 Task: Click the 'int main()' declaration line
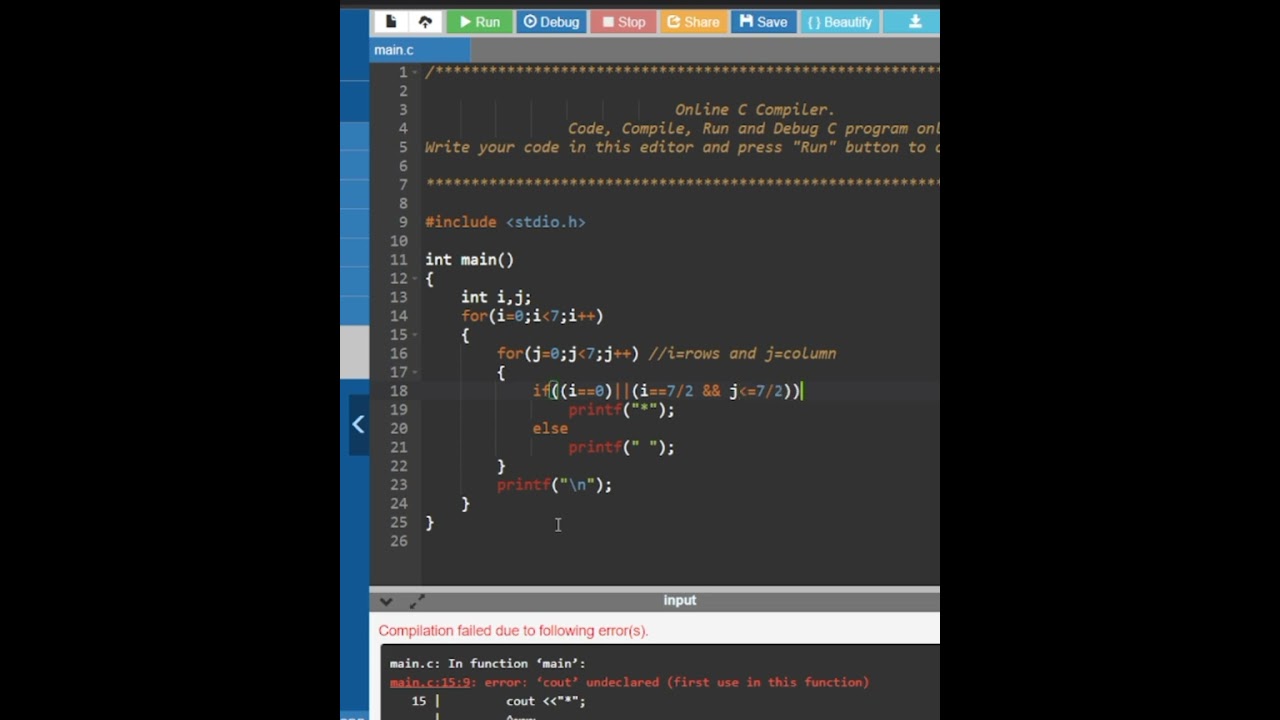pos(469,260)
